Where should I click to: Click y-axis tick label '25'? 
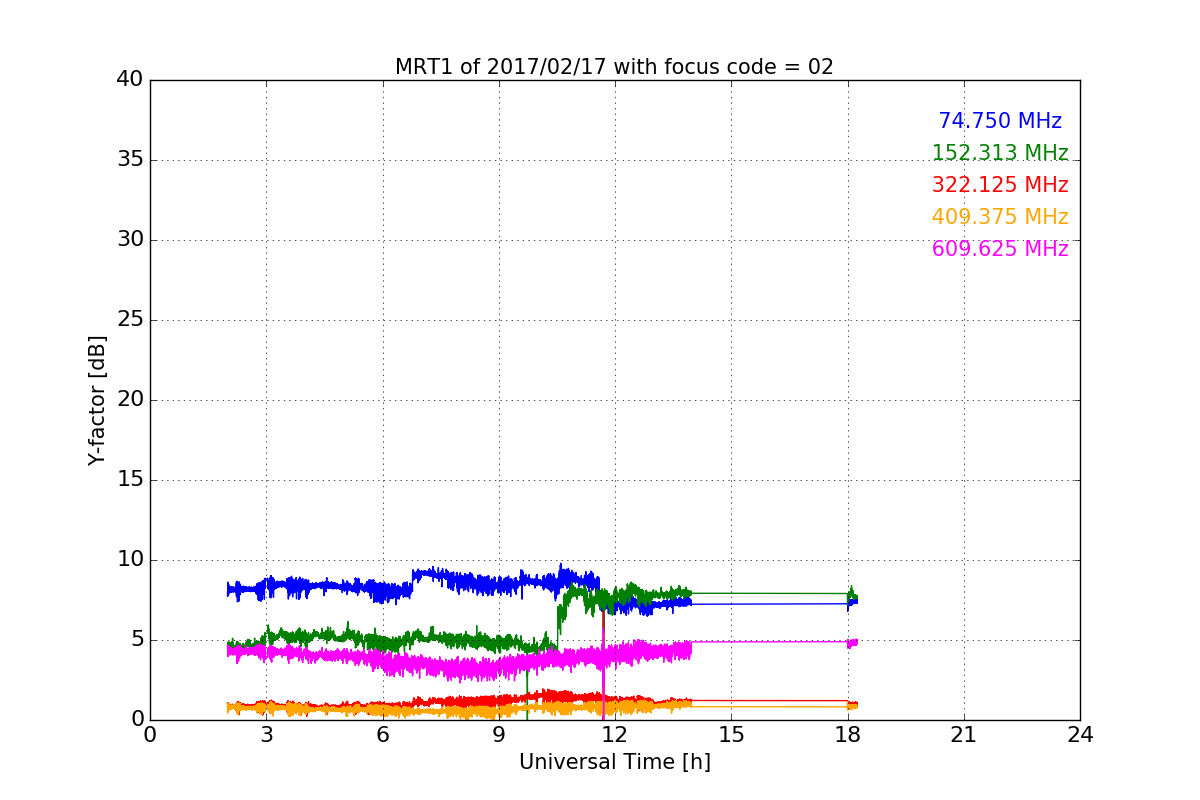(130, 320)
